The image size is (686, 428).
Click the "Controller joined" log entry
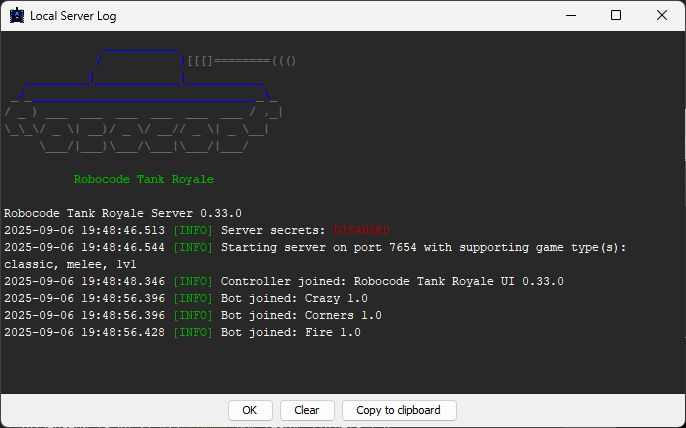[x=391, y=281]
